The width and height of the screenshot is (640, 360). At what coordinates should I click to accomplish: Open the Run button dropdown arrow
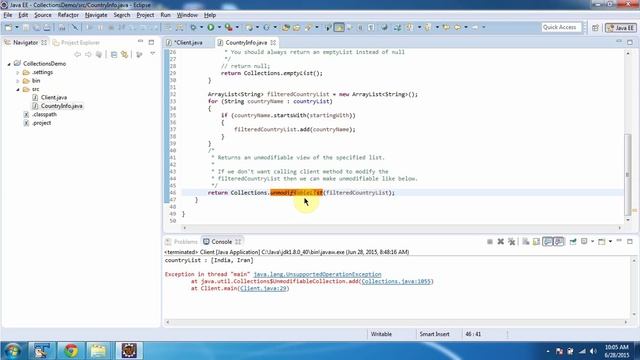click(219, 27)
